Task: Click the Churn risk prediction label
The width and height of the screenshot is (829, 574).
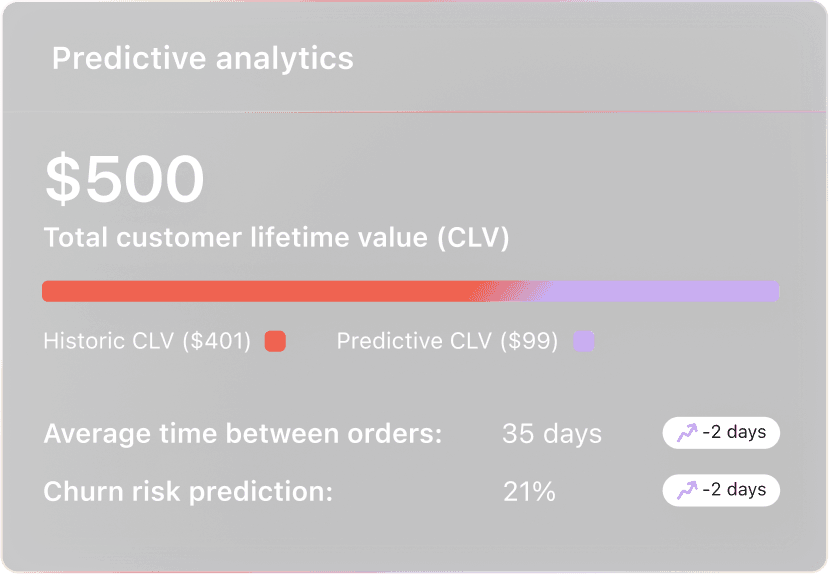Action: pos(188,492)
